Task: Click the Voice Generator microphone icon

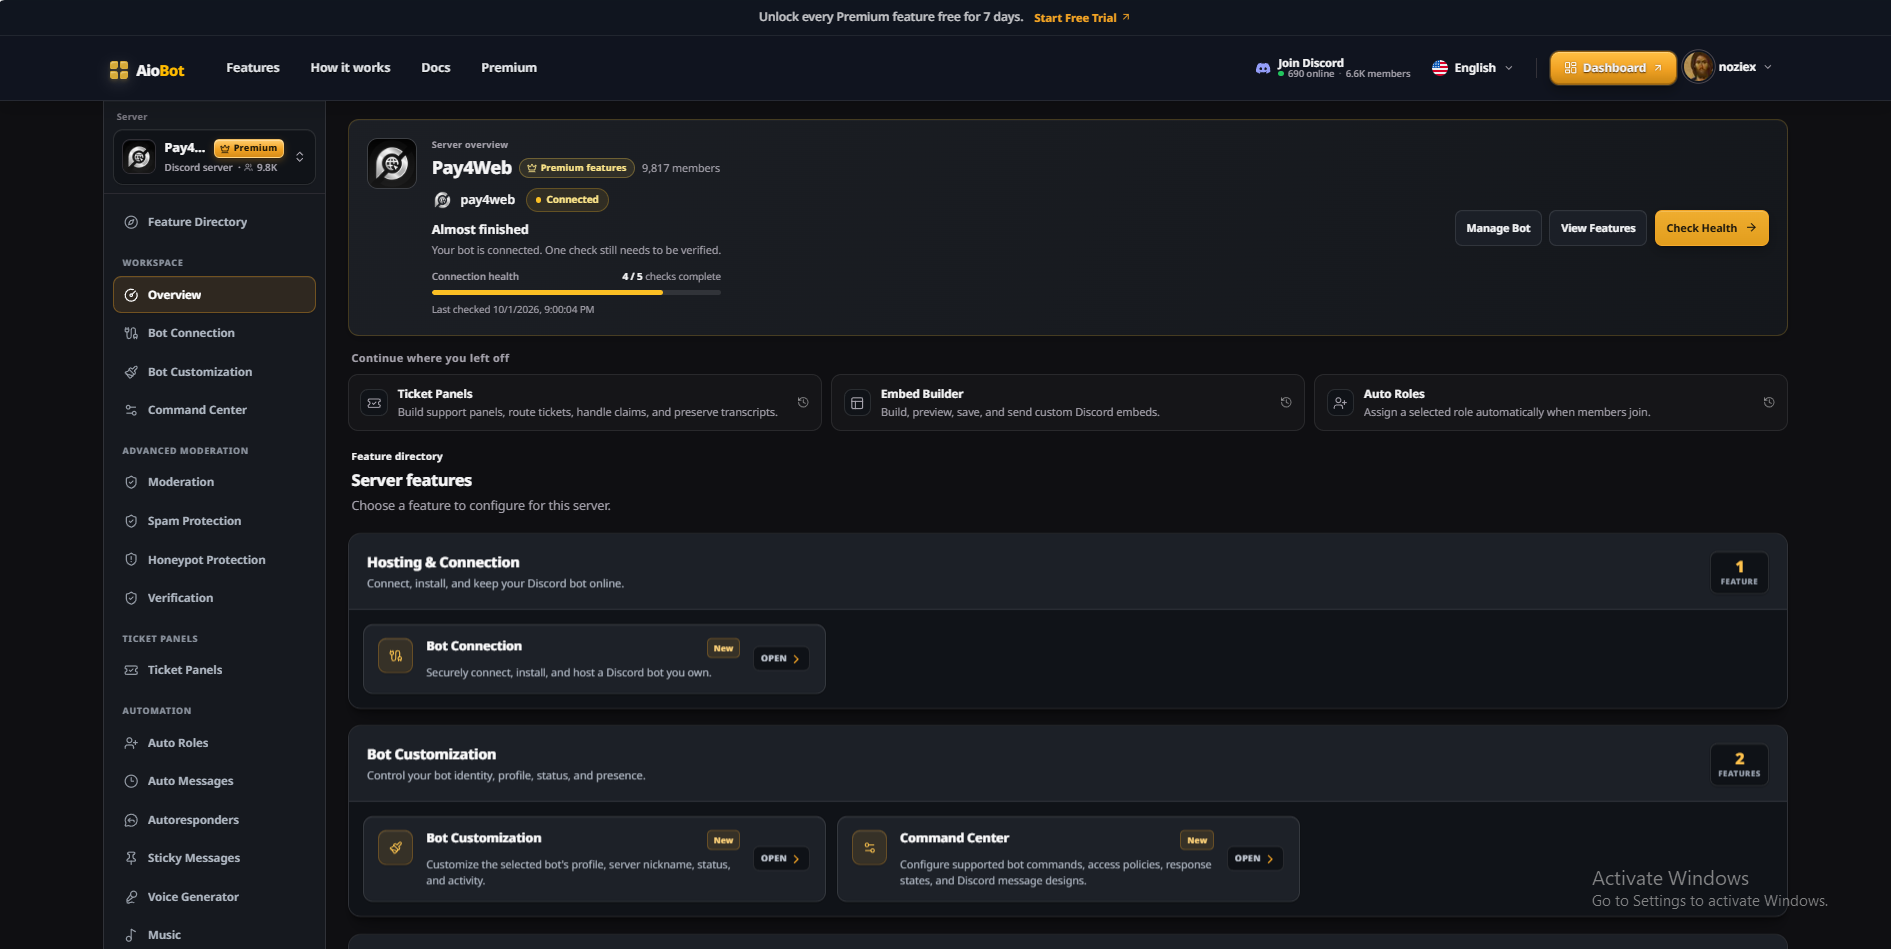Action: tap(131, 897)
